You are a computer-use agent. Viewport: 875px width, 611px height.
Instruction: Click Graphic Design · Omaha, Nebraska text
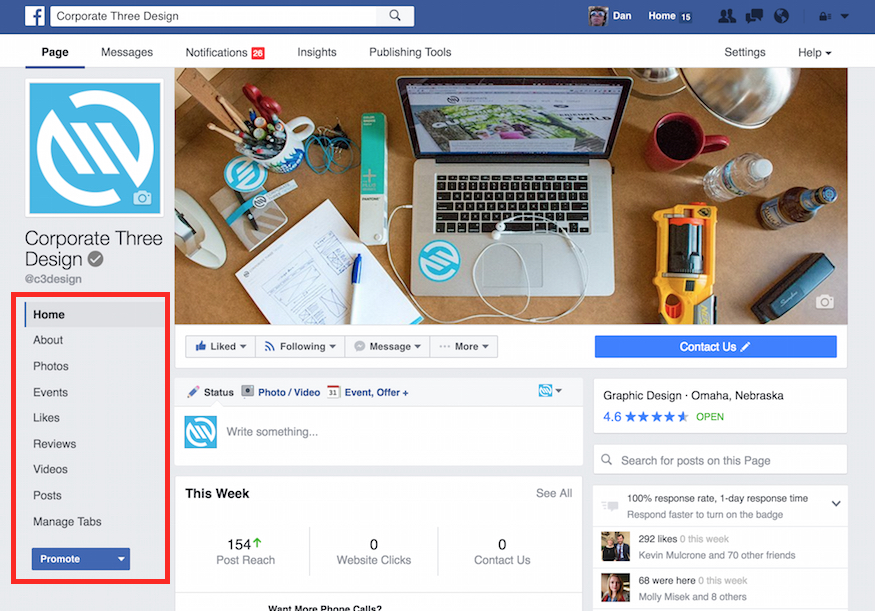693,396
